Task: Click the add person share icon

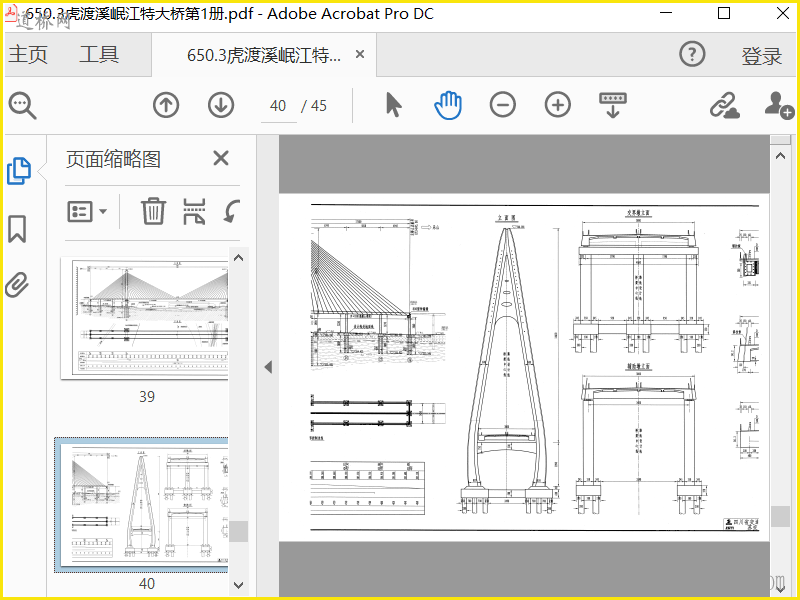Action: click(779, 105)
